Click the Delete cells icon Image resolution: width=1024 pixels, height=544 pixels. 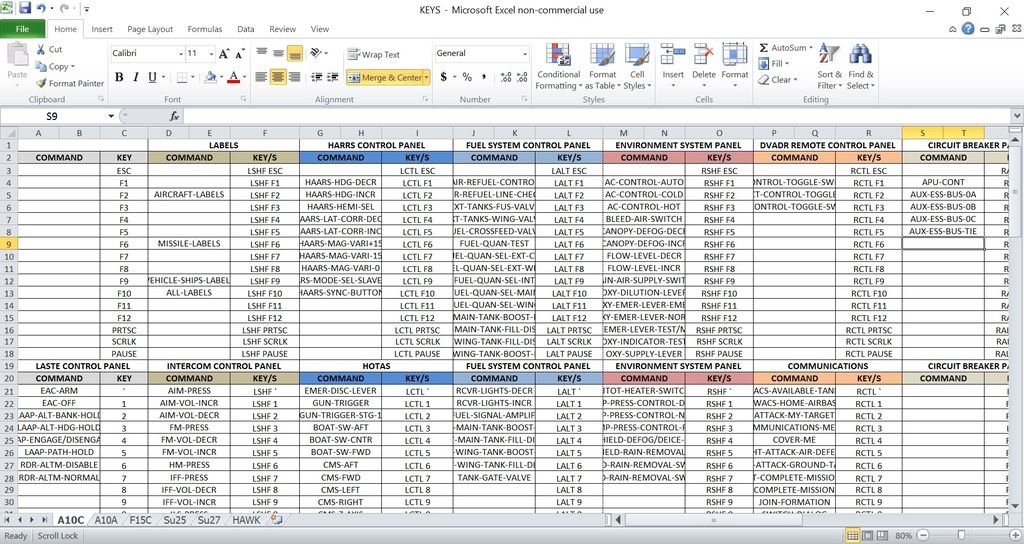704,55
